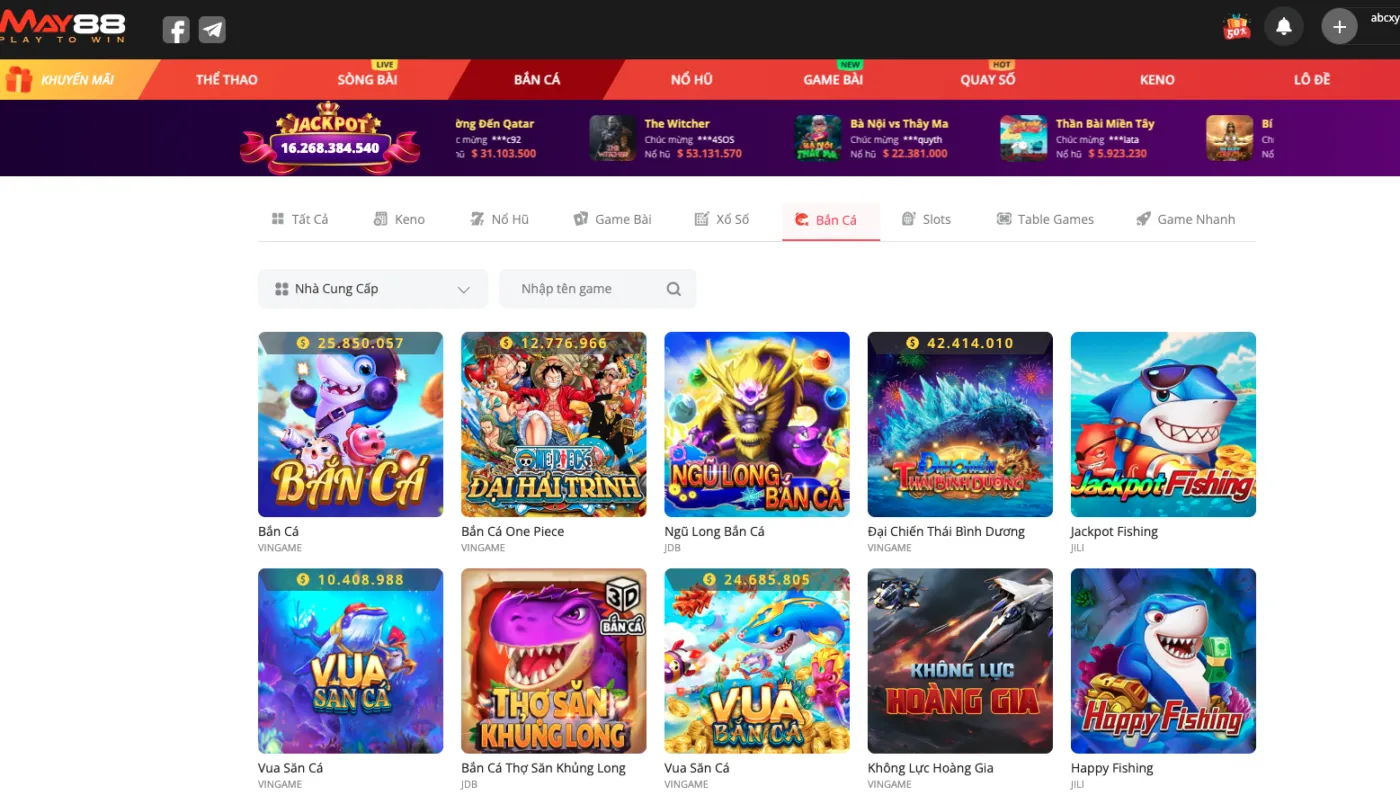Open Bà Nội vs Thầy Ma ticker item

(872, 139)
